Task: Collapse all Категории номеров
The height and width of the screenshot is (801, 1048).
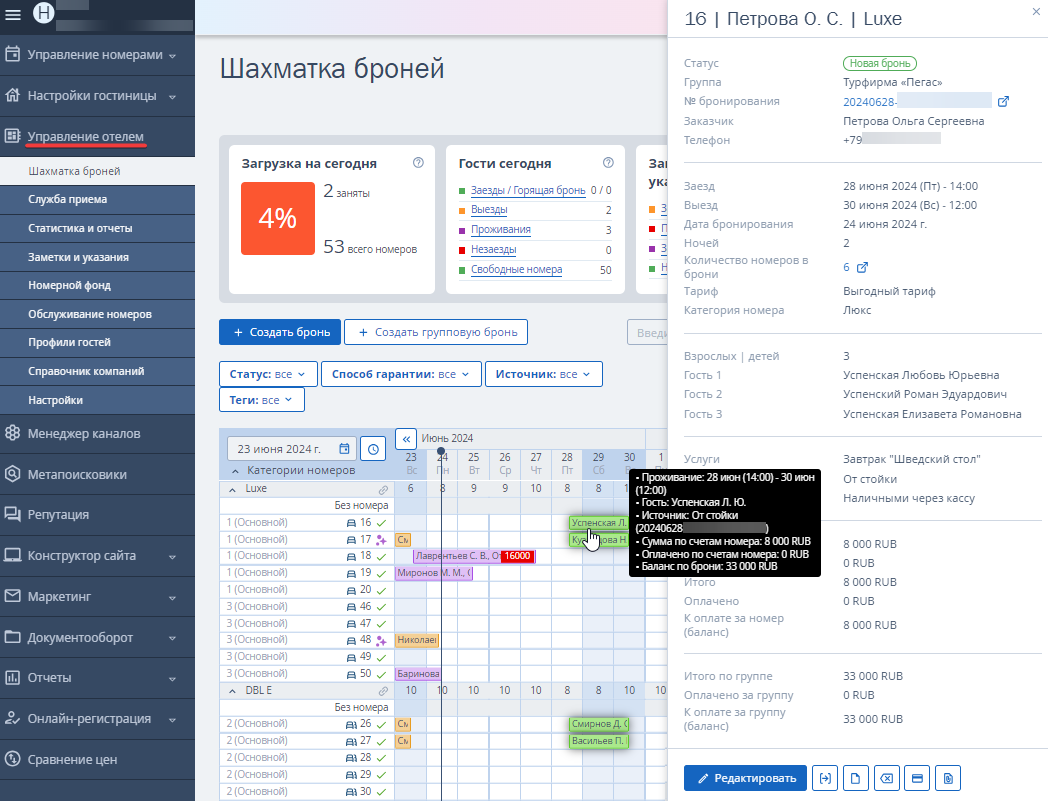Action: click(235, 471)
